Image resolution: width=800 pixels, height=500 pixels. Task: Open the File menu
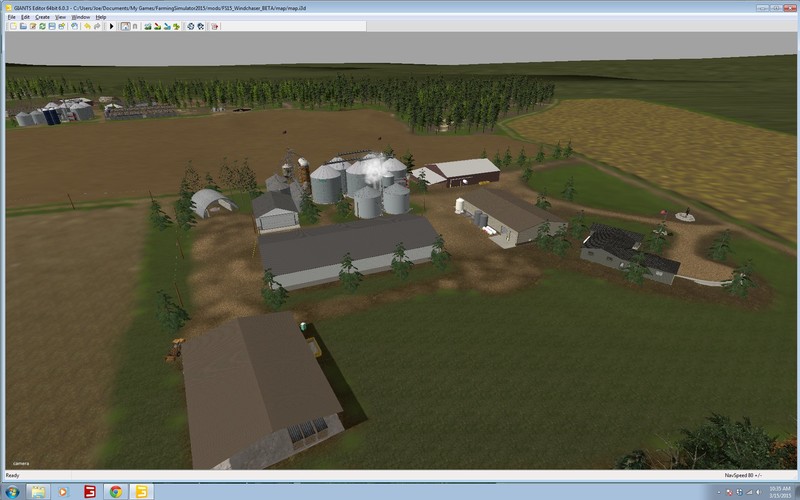(12, 17)
